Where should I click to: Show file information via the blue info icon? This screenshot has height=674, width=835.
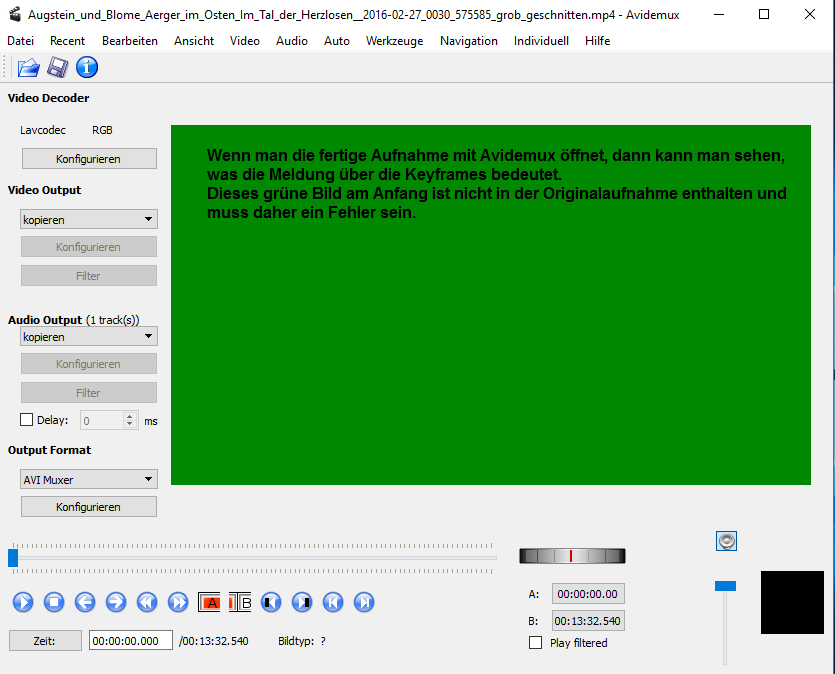(87, 68)
